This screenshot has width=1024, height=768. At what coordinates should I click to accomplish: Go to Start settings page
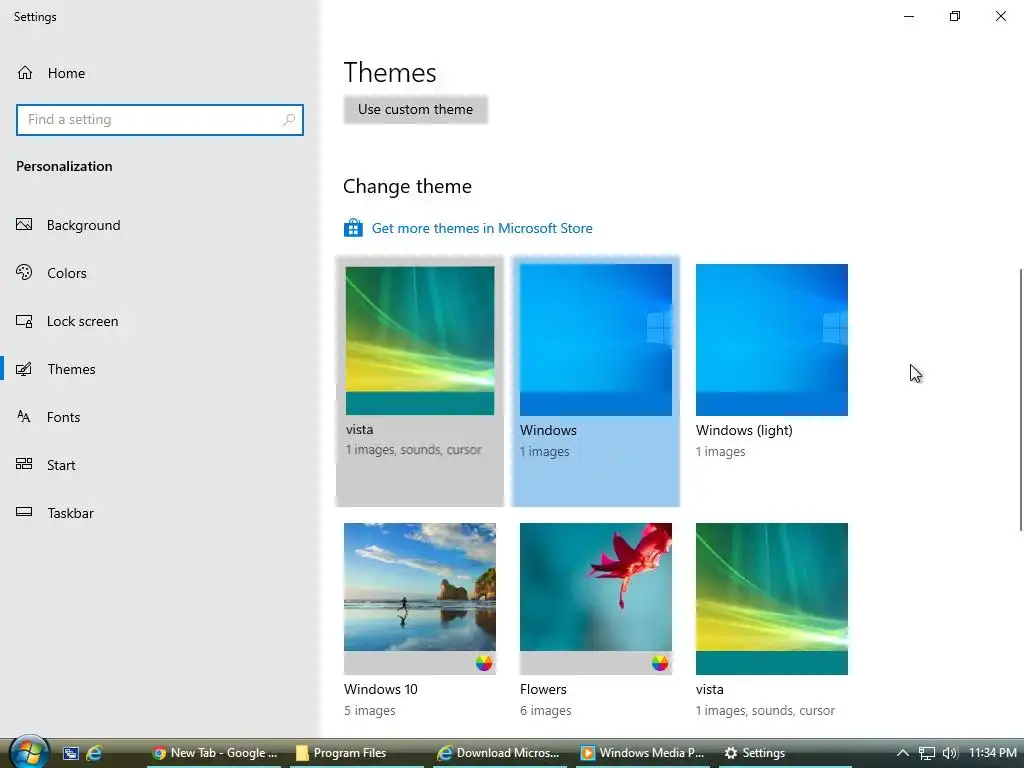[x=61, y=465]
